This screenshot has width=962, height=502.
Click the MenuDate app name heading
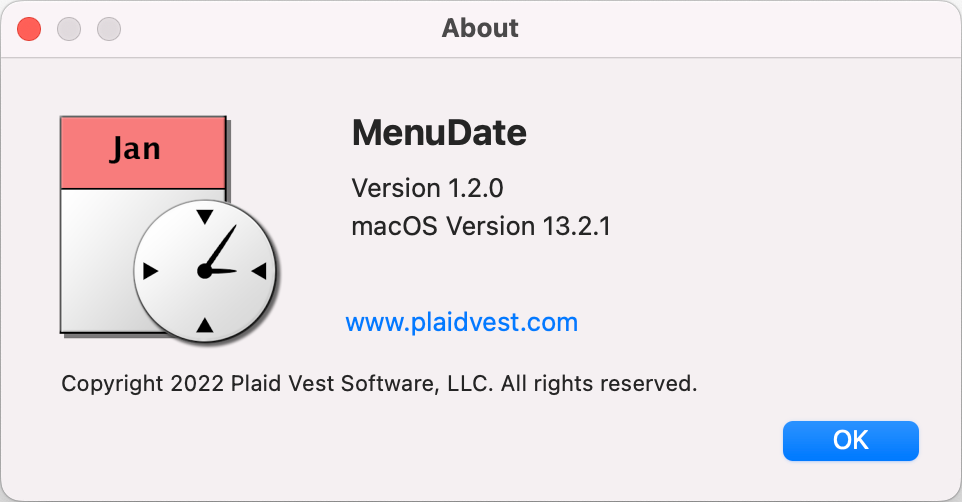(439, 133)
